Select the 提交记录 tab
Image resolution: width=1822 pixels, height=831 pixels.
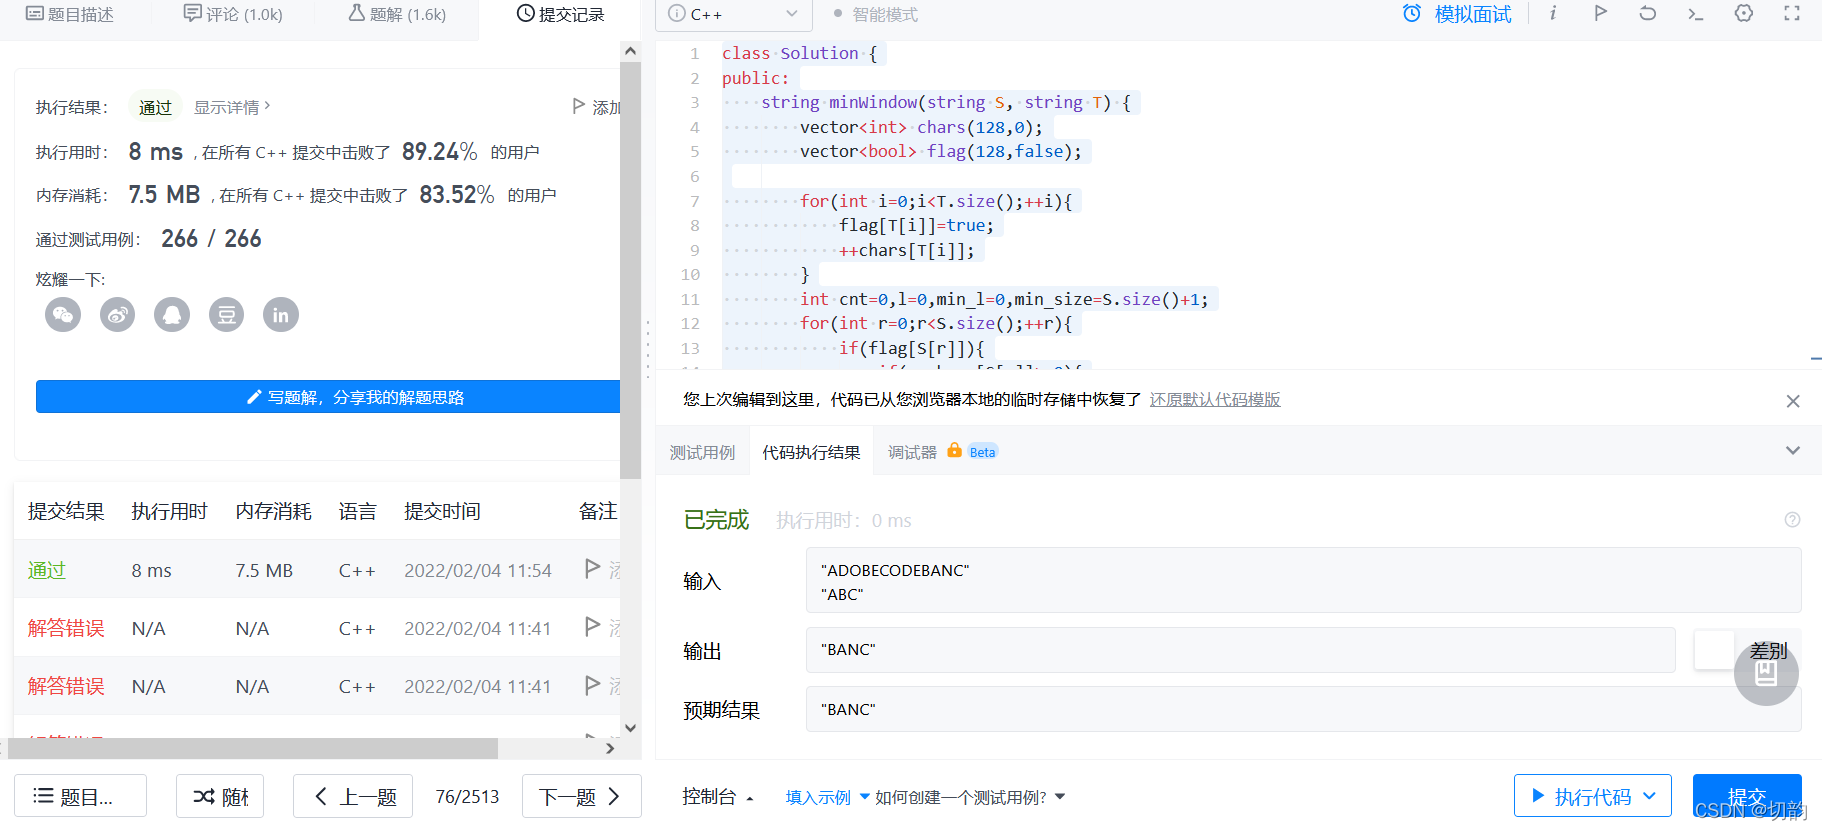tap(560, 14)
